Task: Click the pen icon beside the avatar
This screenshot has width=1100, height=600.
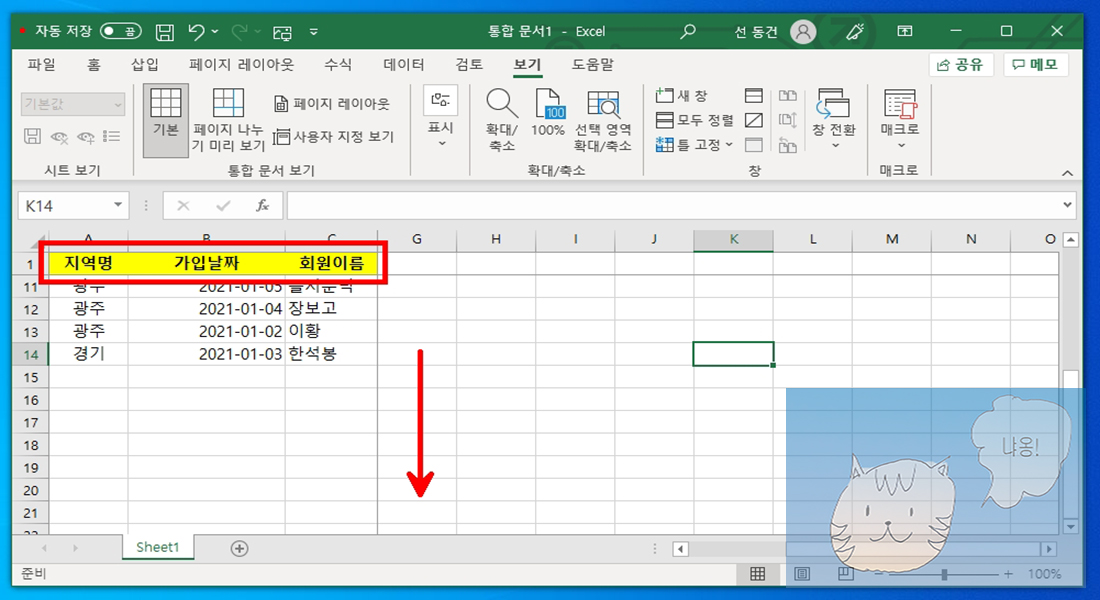Action: [855, 32]
